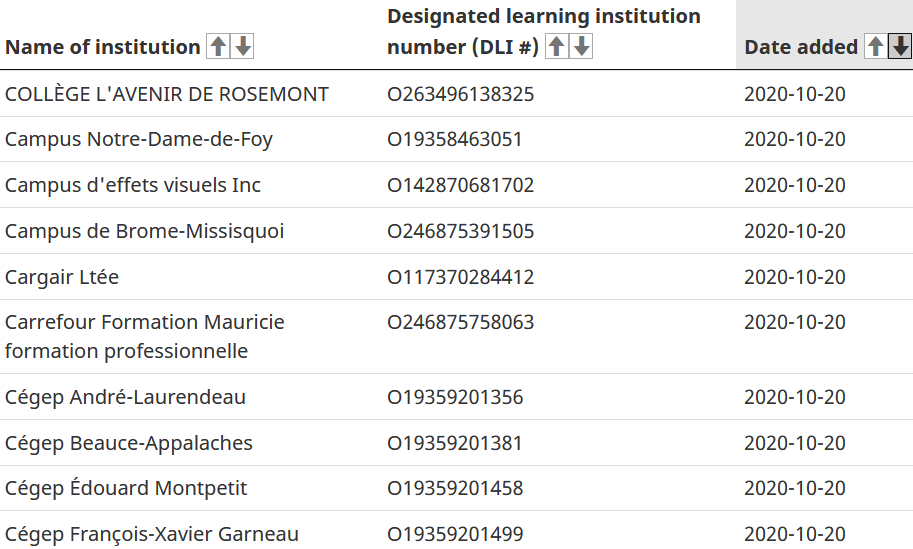
Task: Click the Name of institution header
Action: (102, 47)
